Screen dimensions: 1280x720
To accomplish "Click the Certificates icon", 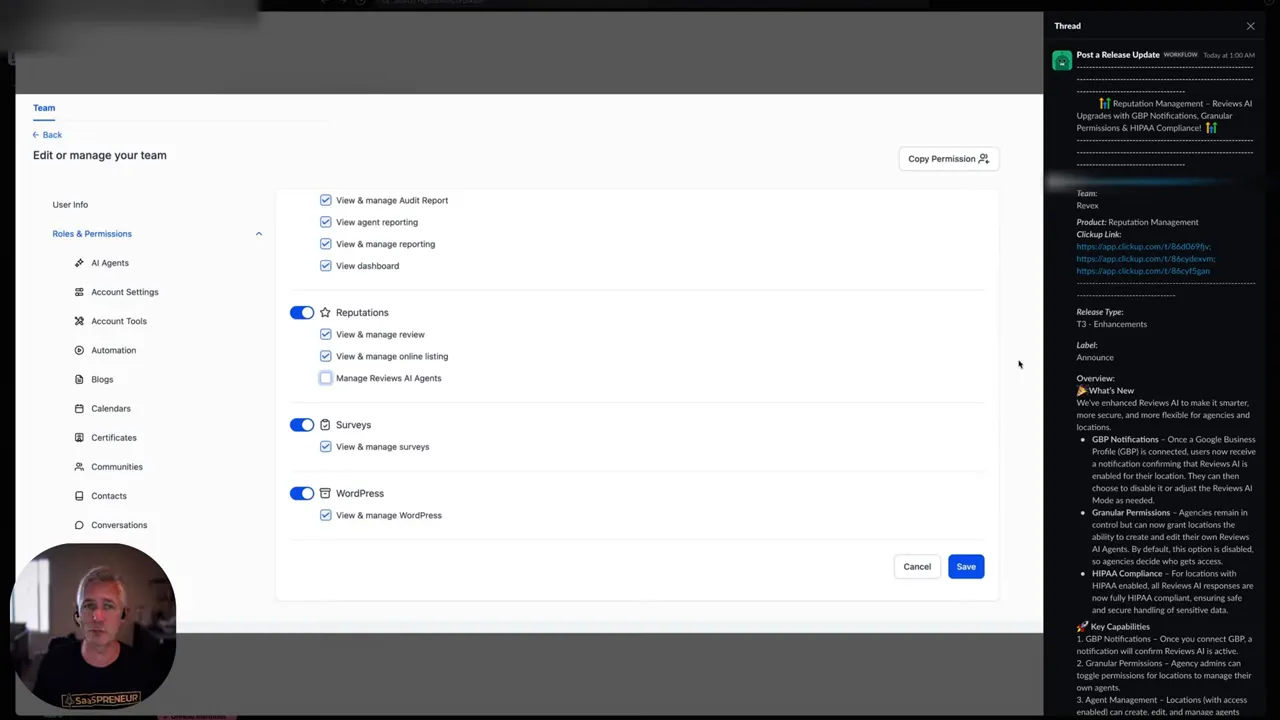I will (x=79, y=437).
